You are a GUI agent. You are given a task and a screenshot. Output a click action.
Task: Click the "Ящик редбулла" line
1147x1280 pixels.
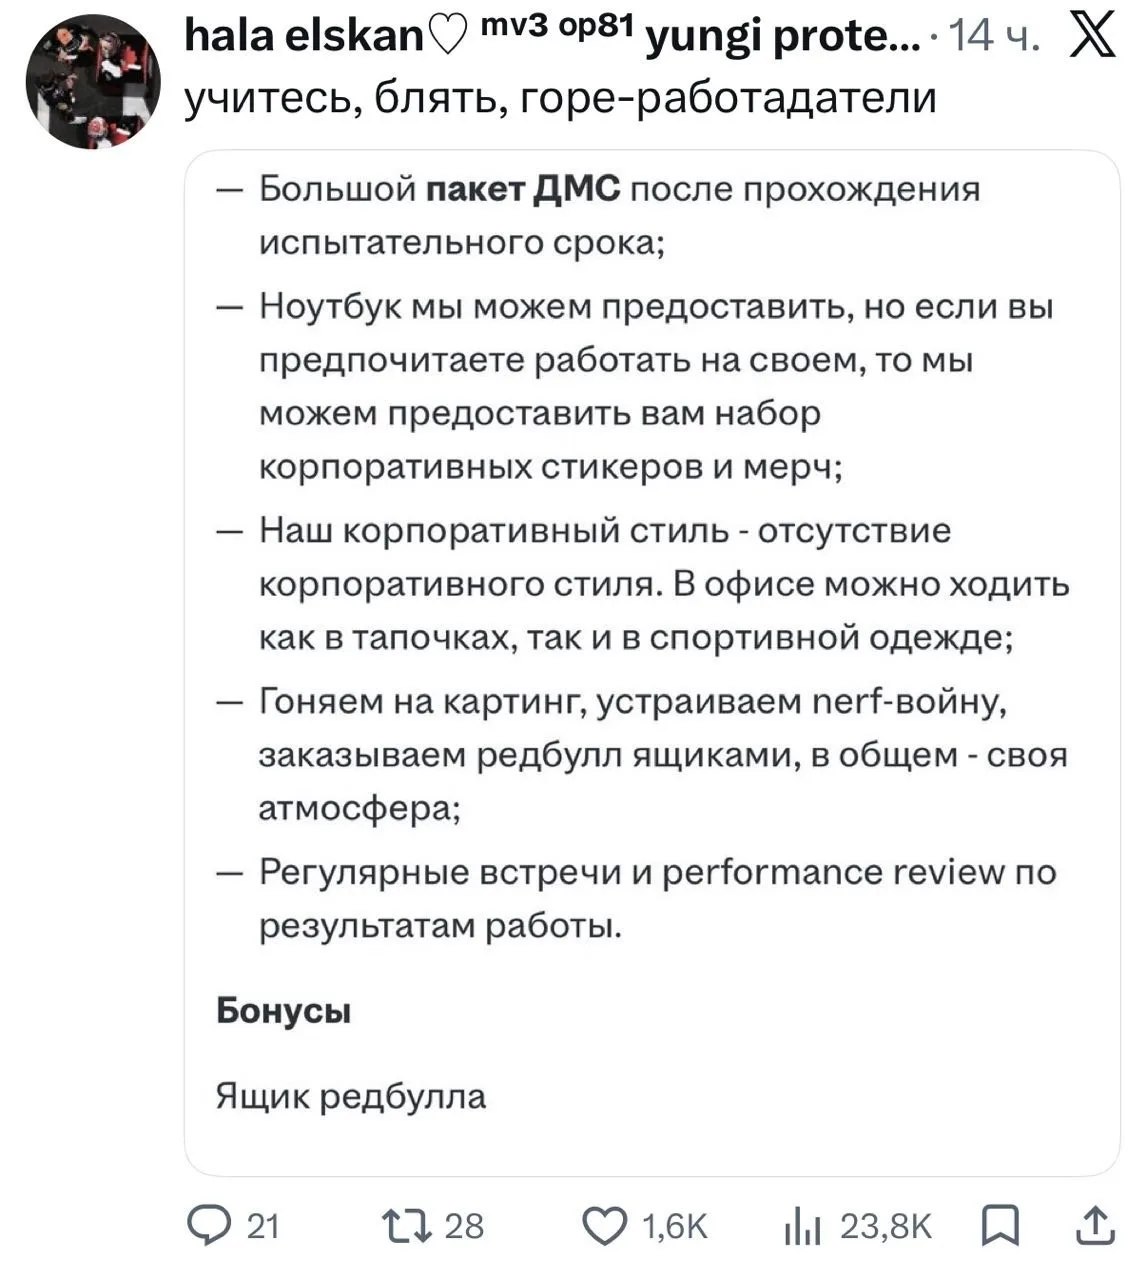click(351, 1097)
